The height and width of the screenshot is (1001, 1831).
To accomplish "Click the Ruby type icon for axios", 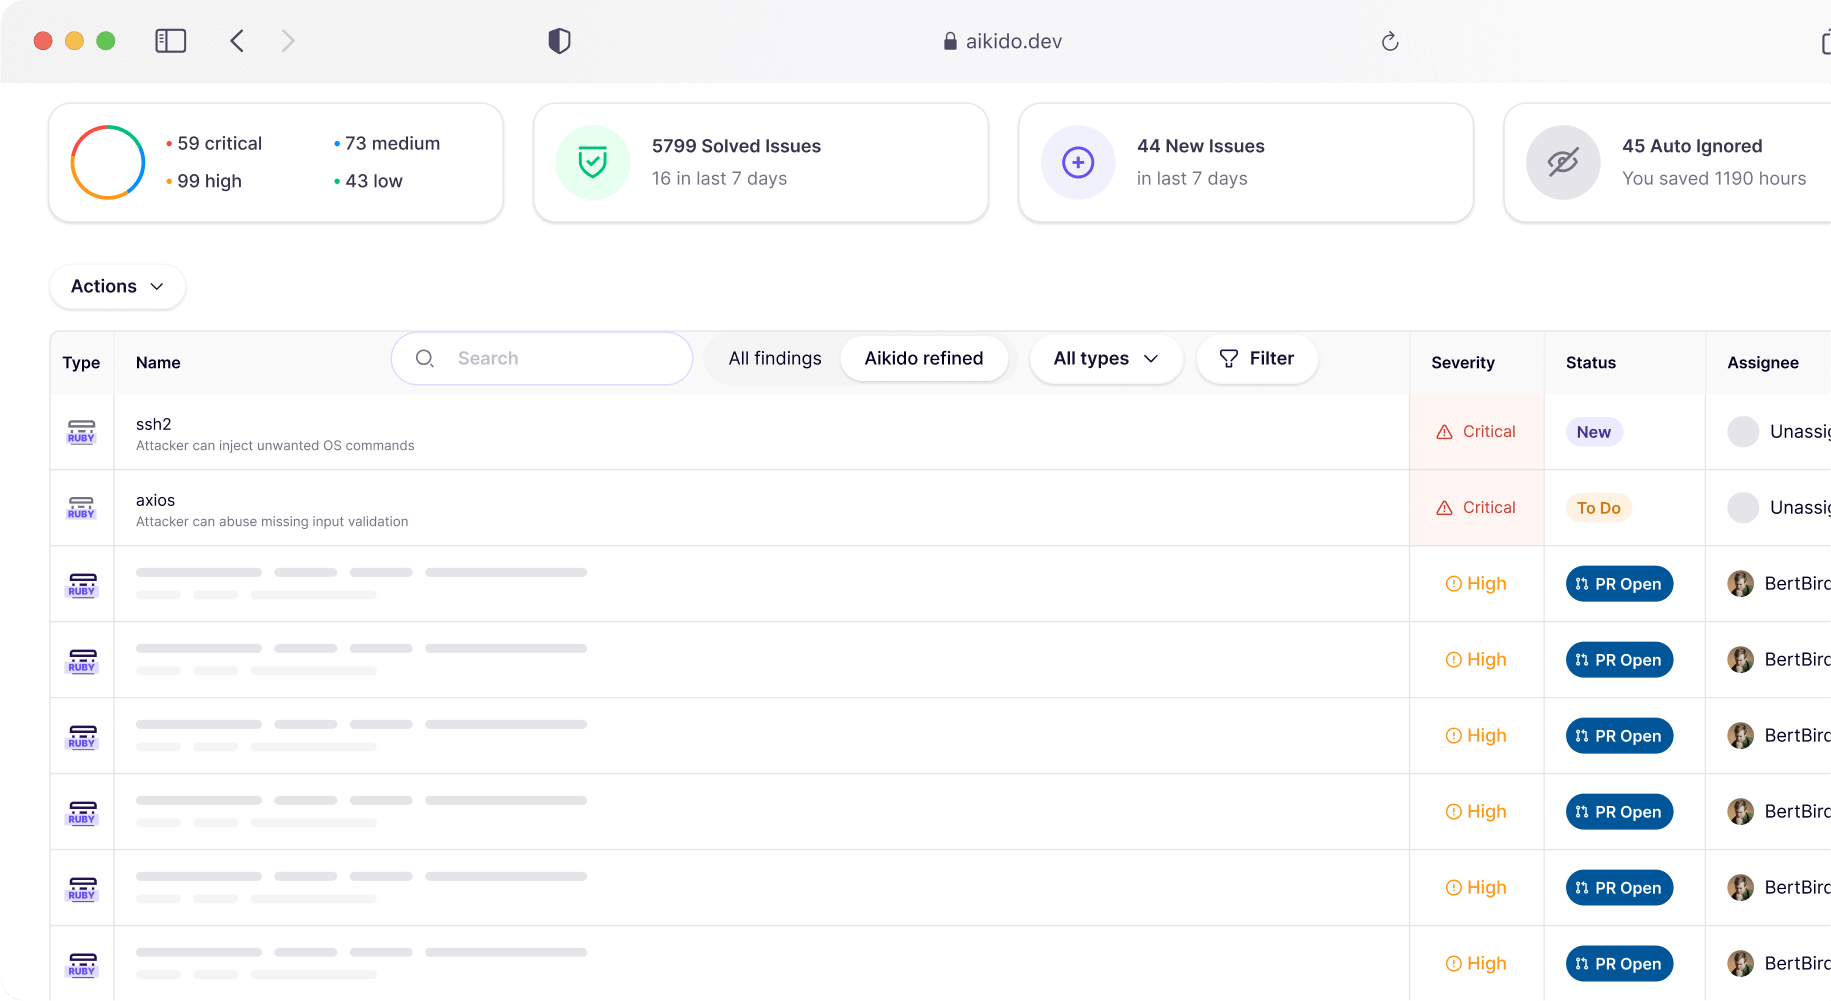I will tap(82, 508).
